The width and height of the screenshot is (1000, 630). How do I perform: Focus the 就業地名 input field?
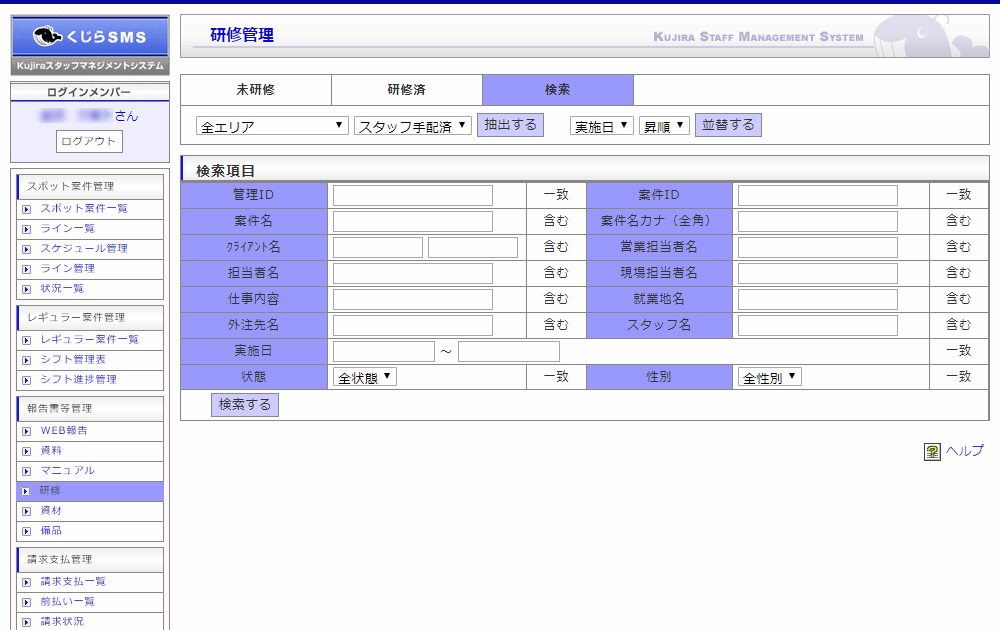pyautogui.click(x=818, y=300)
